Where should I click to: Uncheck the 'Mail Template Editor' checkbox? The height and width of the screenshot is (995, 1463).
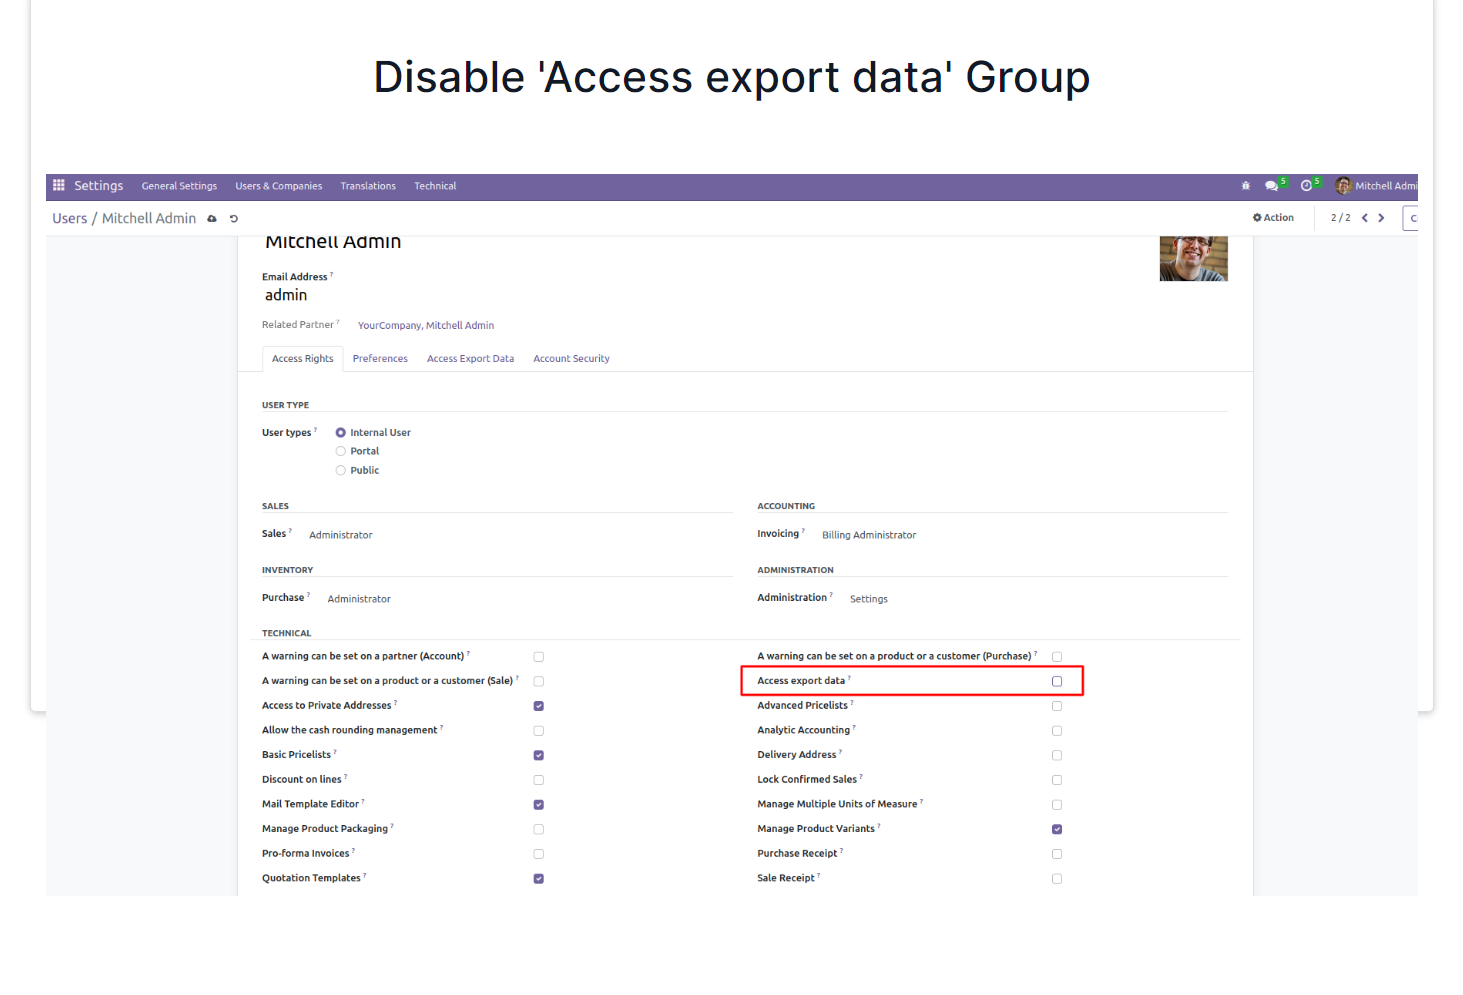point(539,805)
